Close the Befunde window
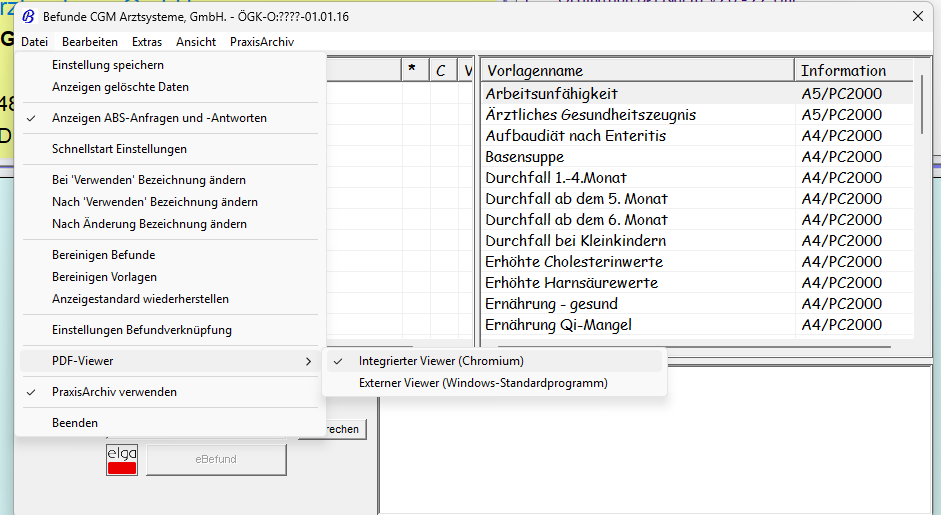The width and height of the screenshot is (941, 515). click(918, 16)
